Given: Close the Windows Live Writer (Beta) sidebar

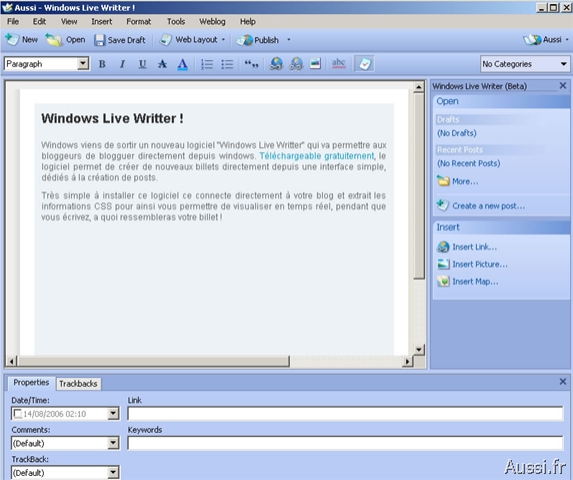Looking at the screenshot, I should [x=563, y=85].
